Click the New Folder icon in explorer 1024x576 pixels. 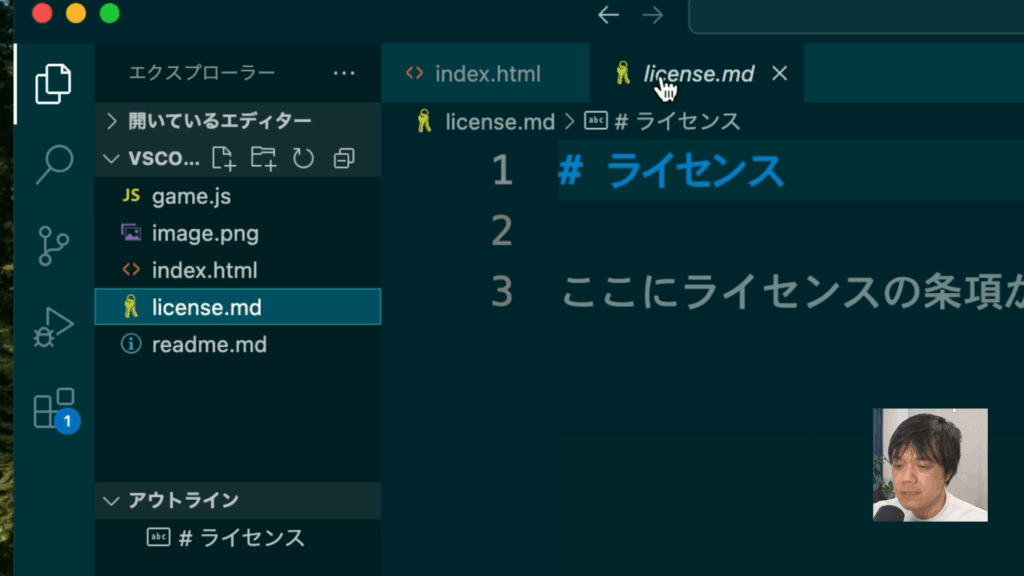click(263, 158)
